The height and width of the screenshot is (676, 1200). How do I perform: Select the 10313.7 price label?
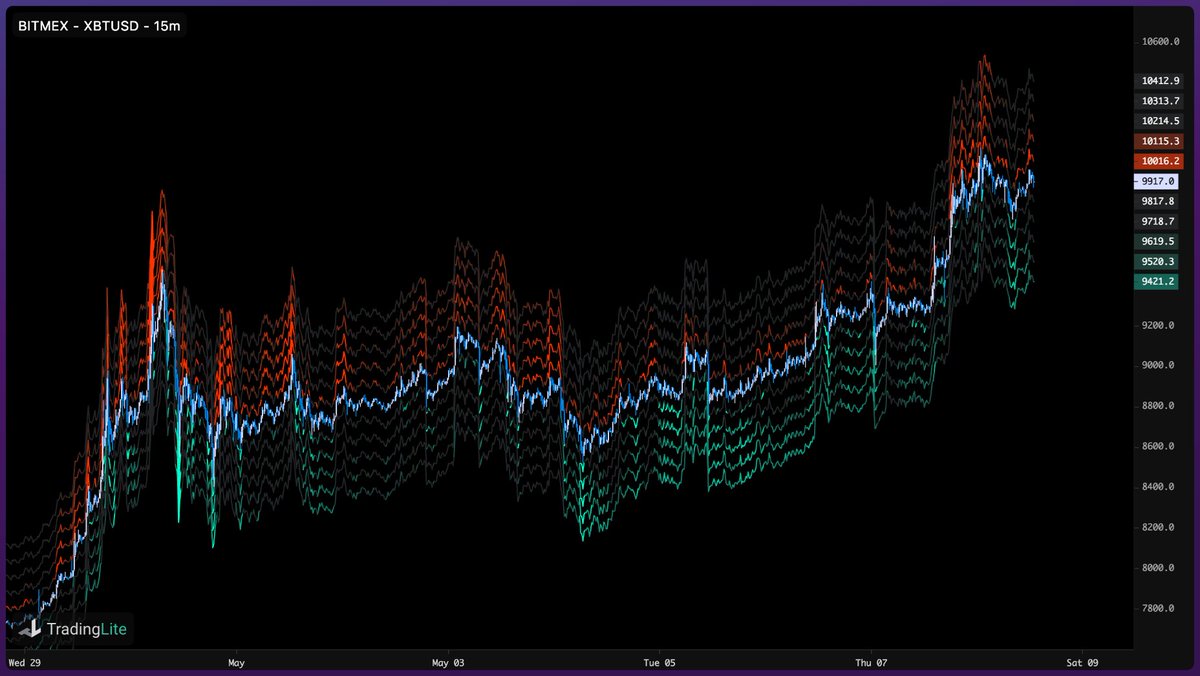click(1158, 101)
